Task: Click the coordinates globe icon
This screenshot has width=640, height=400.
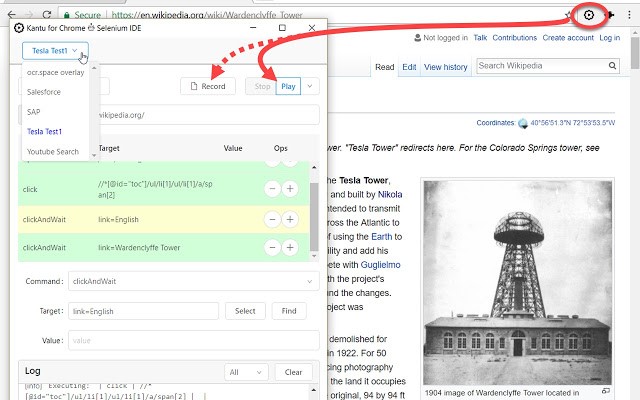Action: [521, 124]
